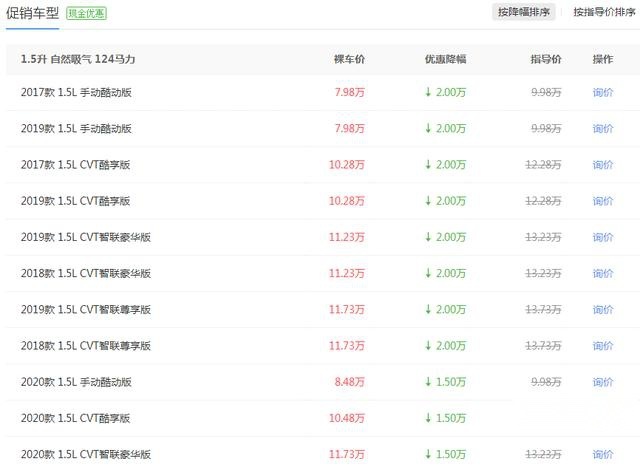Click 询价 for 2019款 1.5L CVT智联豪华版
640x467 pixels.
click(603, 237)
